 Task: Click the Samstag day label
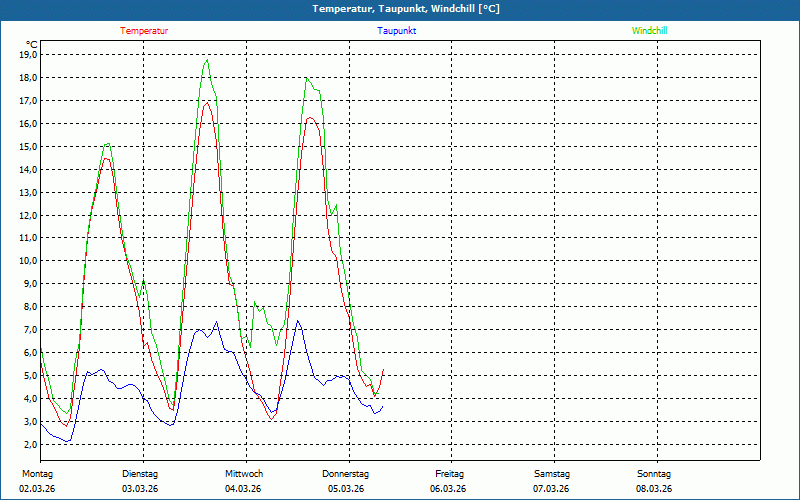551,474
